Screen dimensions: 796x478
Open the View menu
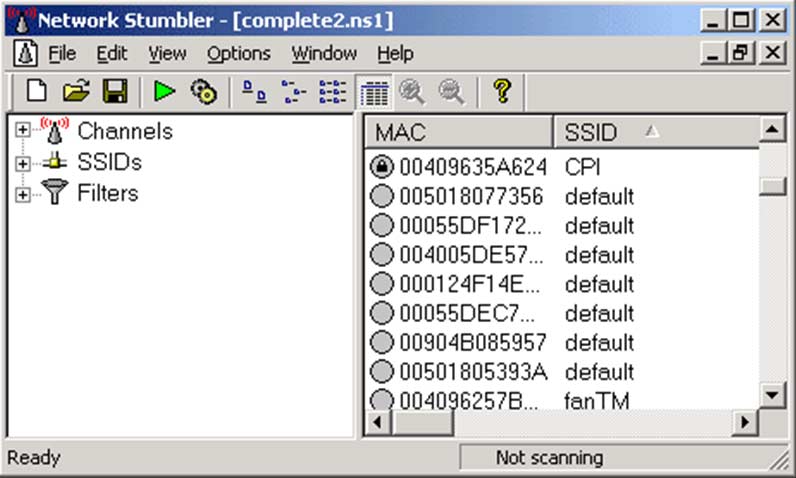[x=167, y=53]
